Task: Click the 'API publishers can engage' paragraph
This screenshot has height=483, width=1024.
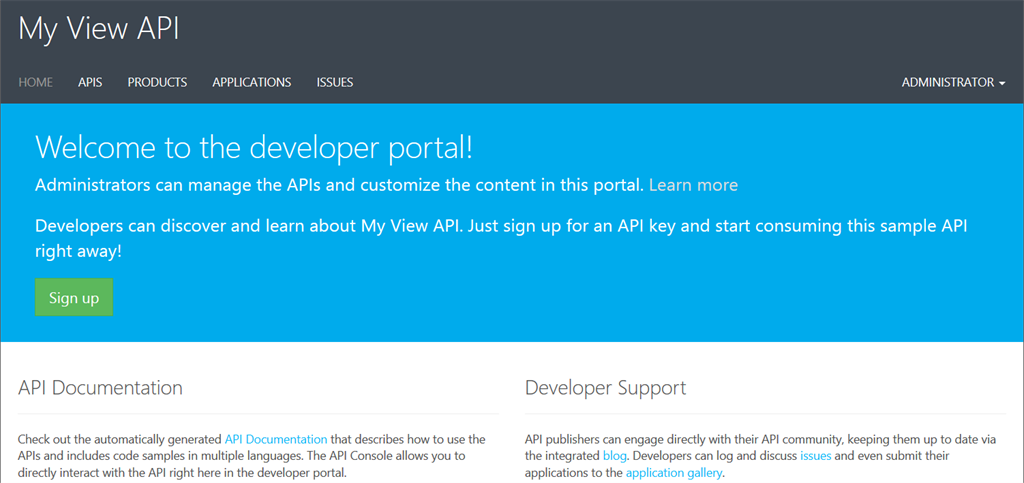Action: 700,439
